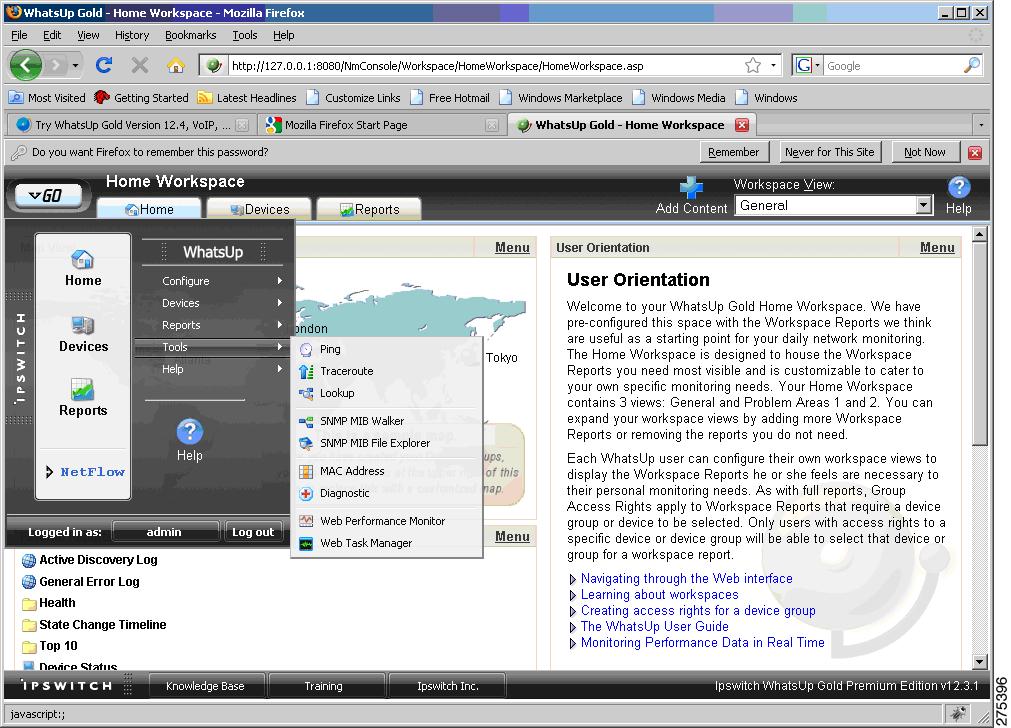
Task: Click the URL address field
Action: (484, 66)
